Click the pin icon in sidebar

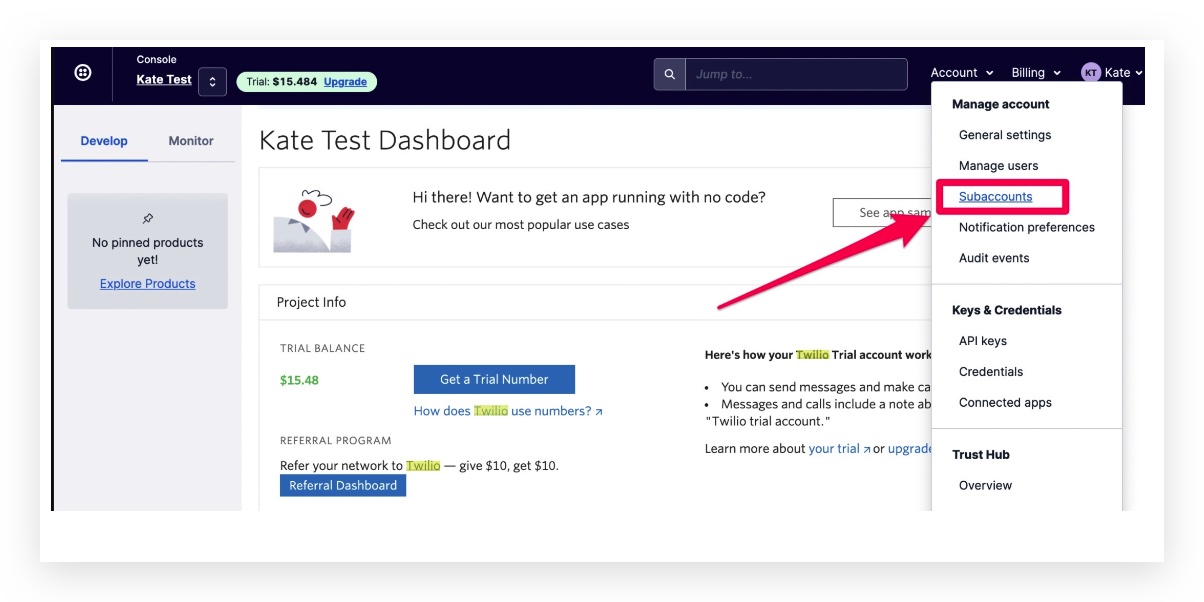(148, 219)
